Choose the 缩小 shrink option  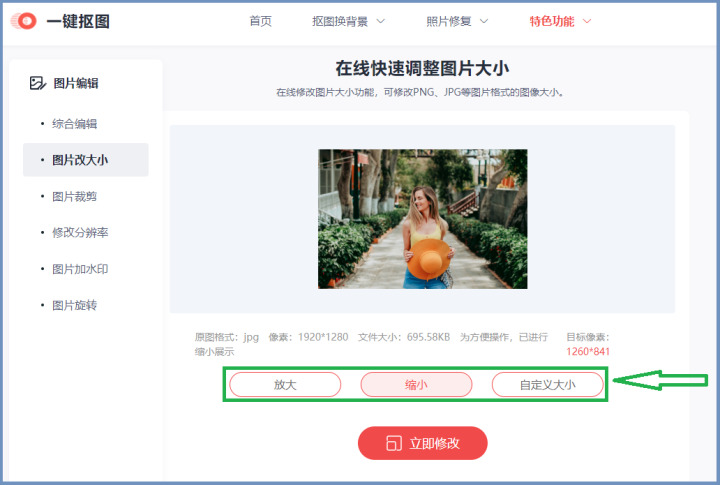tap(416, 384)
